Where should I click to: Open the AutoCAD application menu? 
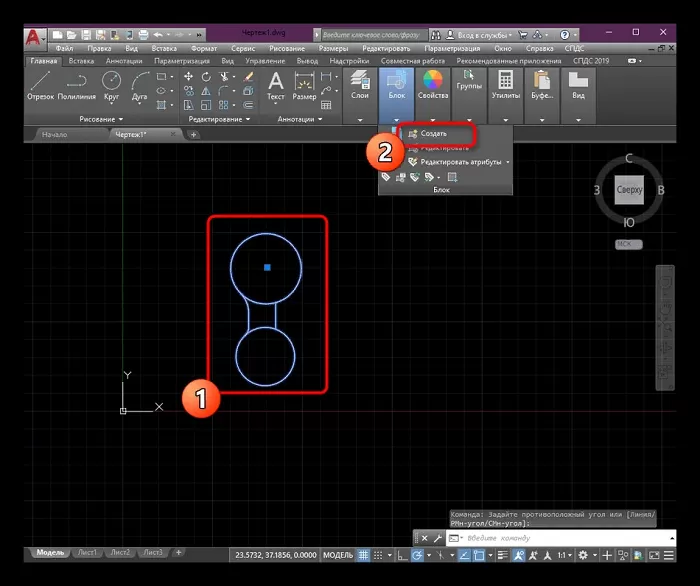[x=34, y=37]
